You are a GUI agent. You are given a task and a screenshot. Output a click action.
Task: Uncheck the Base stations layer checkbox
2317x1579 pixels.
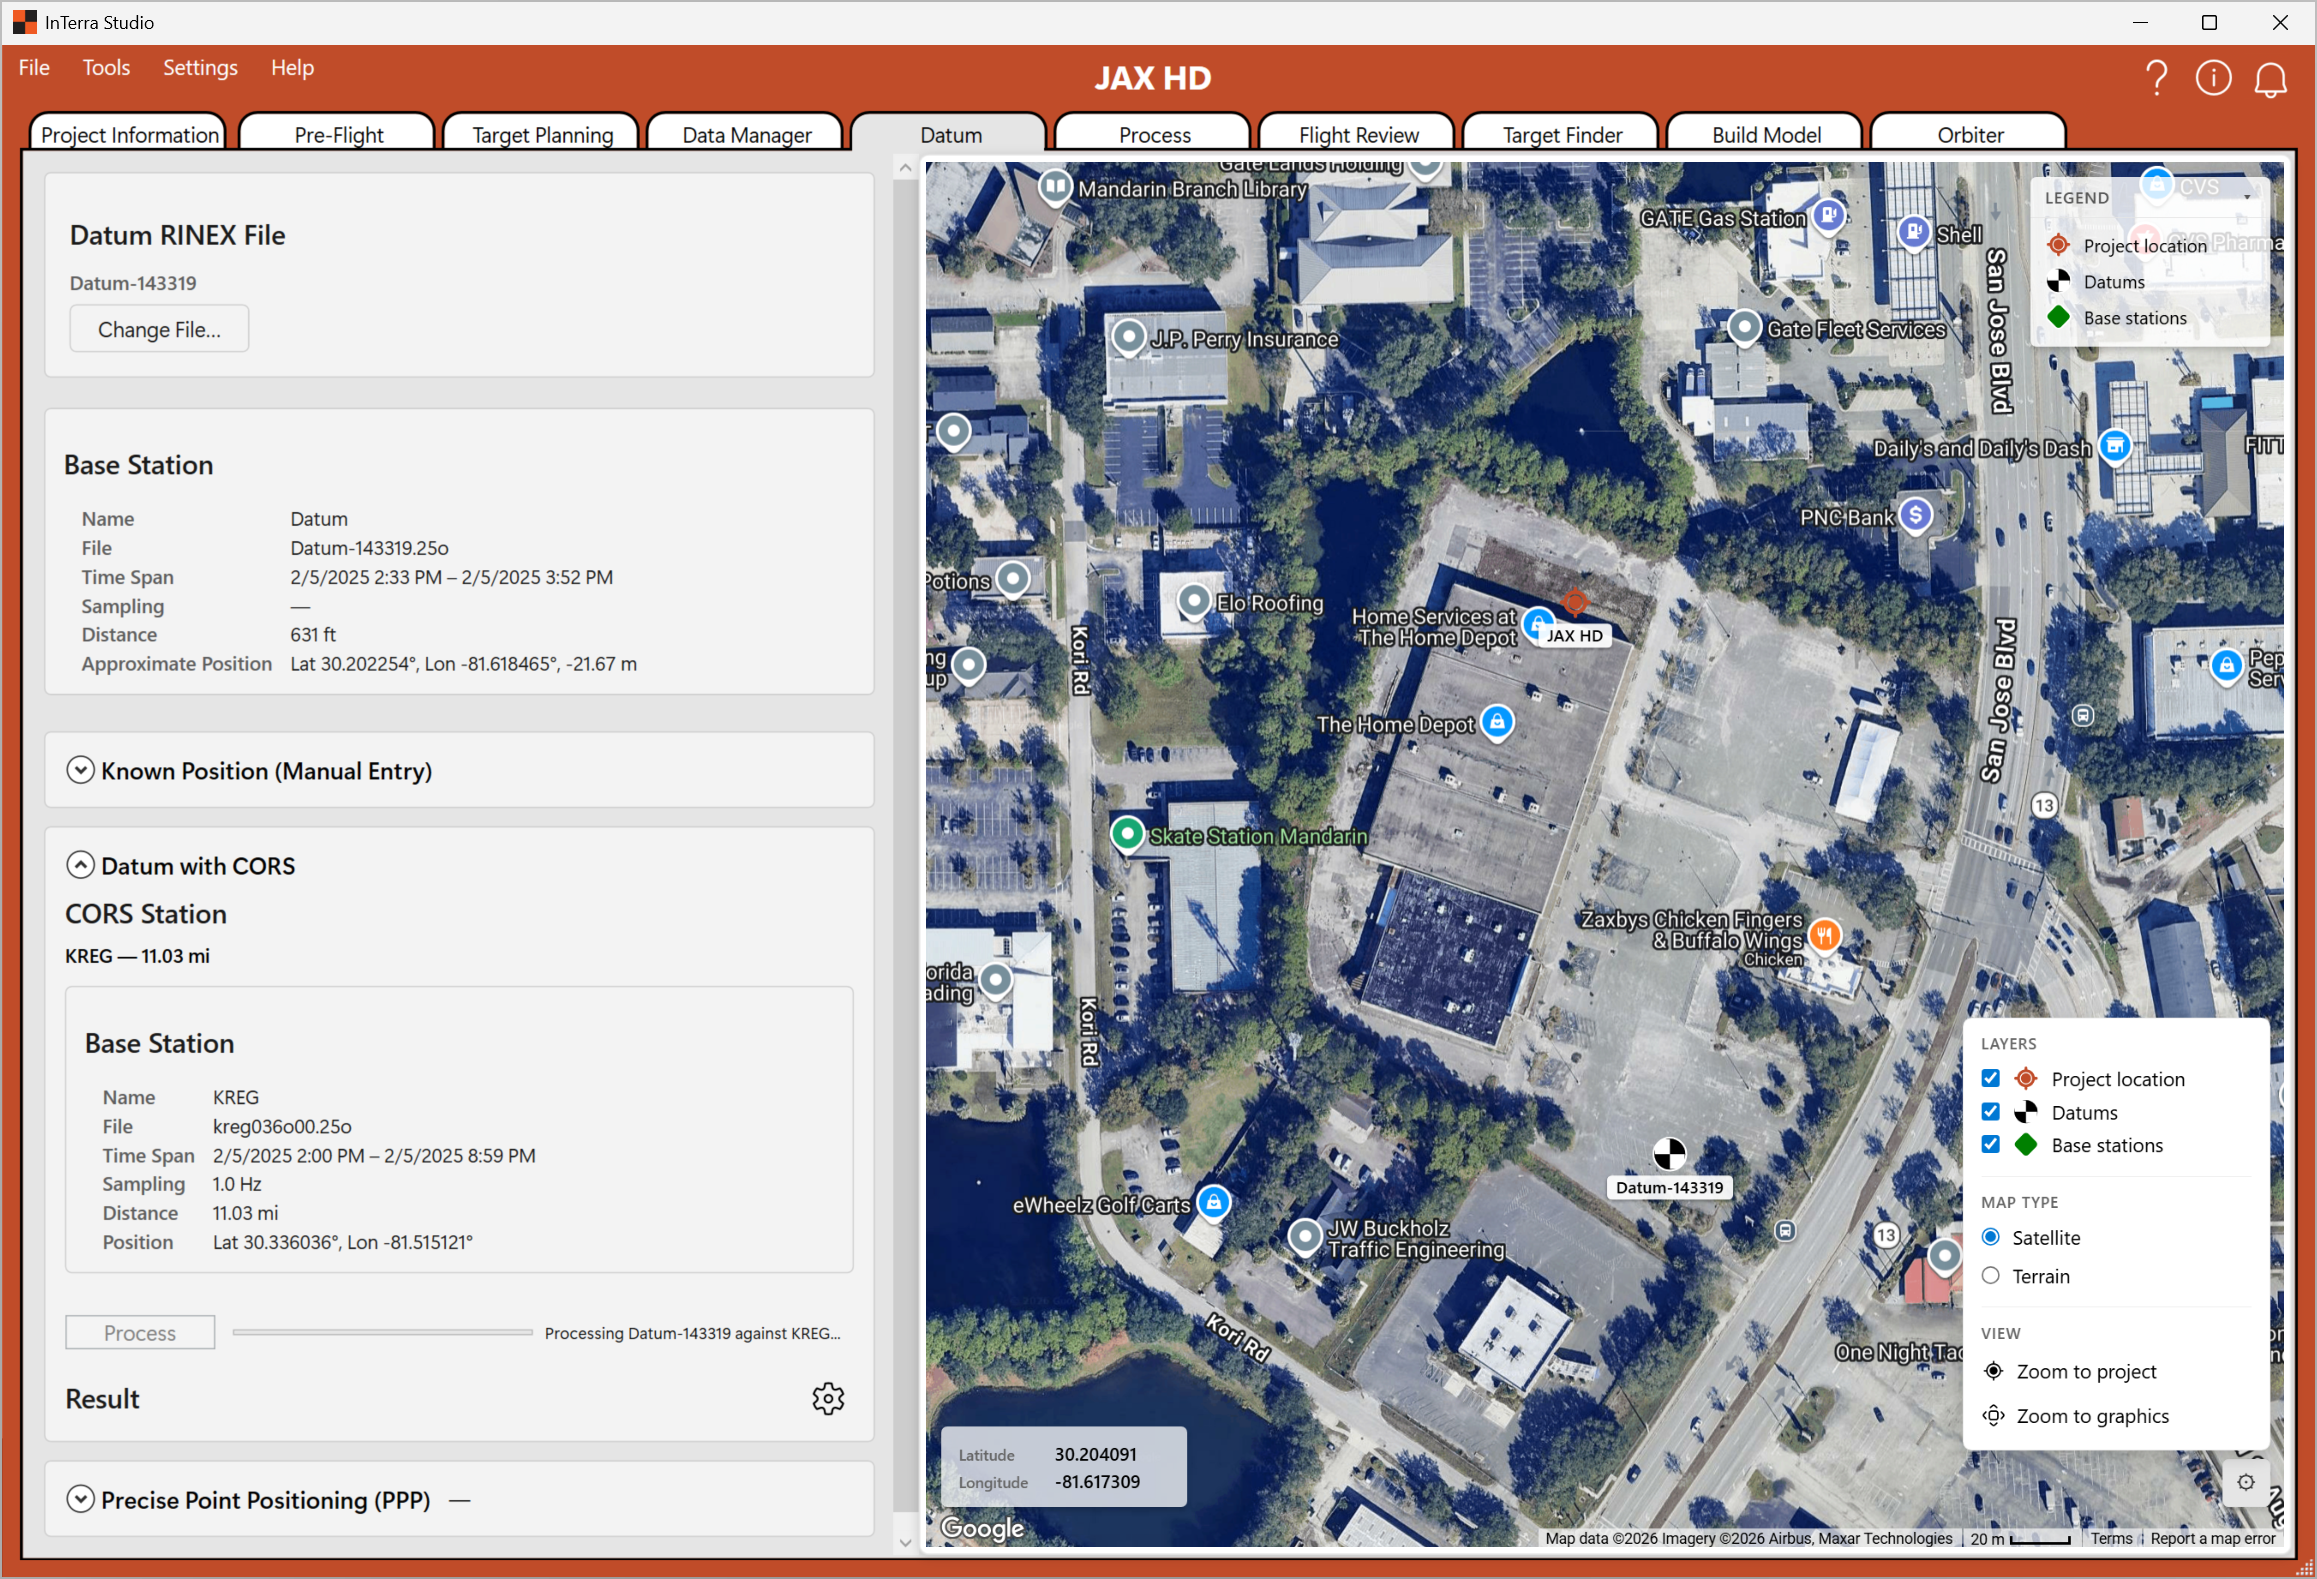[1990, 1145]
